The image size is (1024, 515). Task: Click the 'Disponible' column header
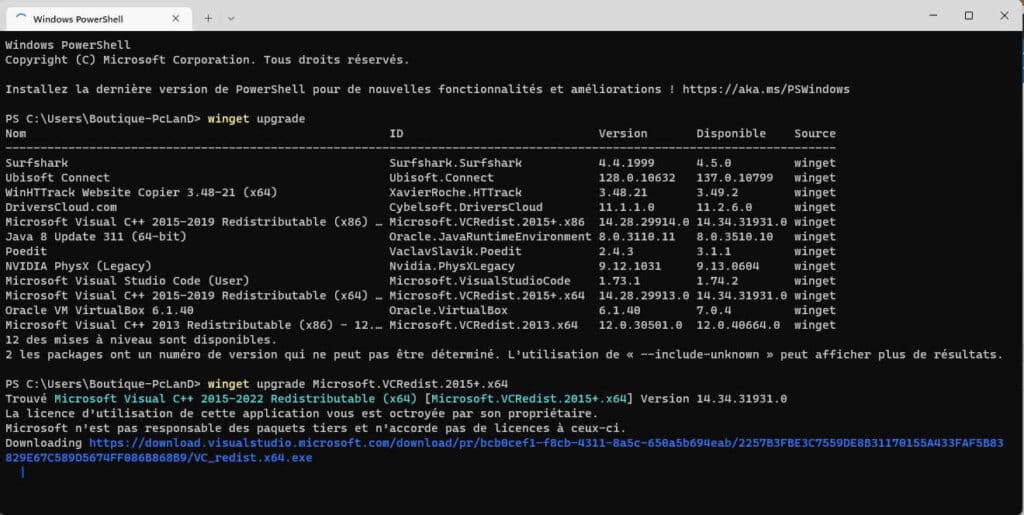pyautogui.click(x=731, y=134)
